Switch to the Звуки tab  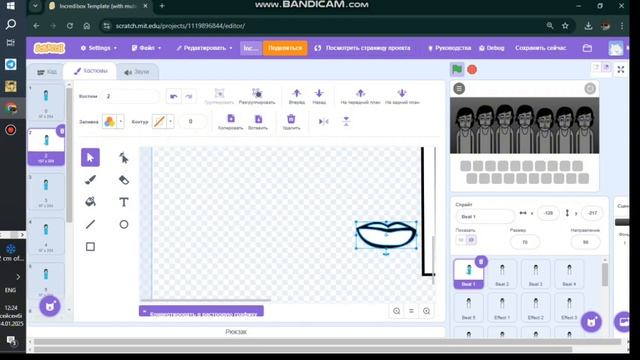[x=137, y=72]
